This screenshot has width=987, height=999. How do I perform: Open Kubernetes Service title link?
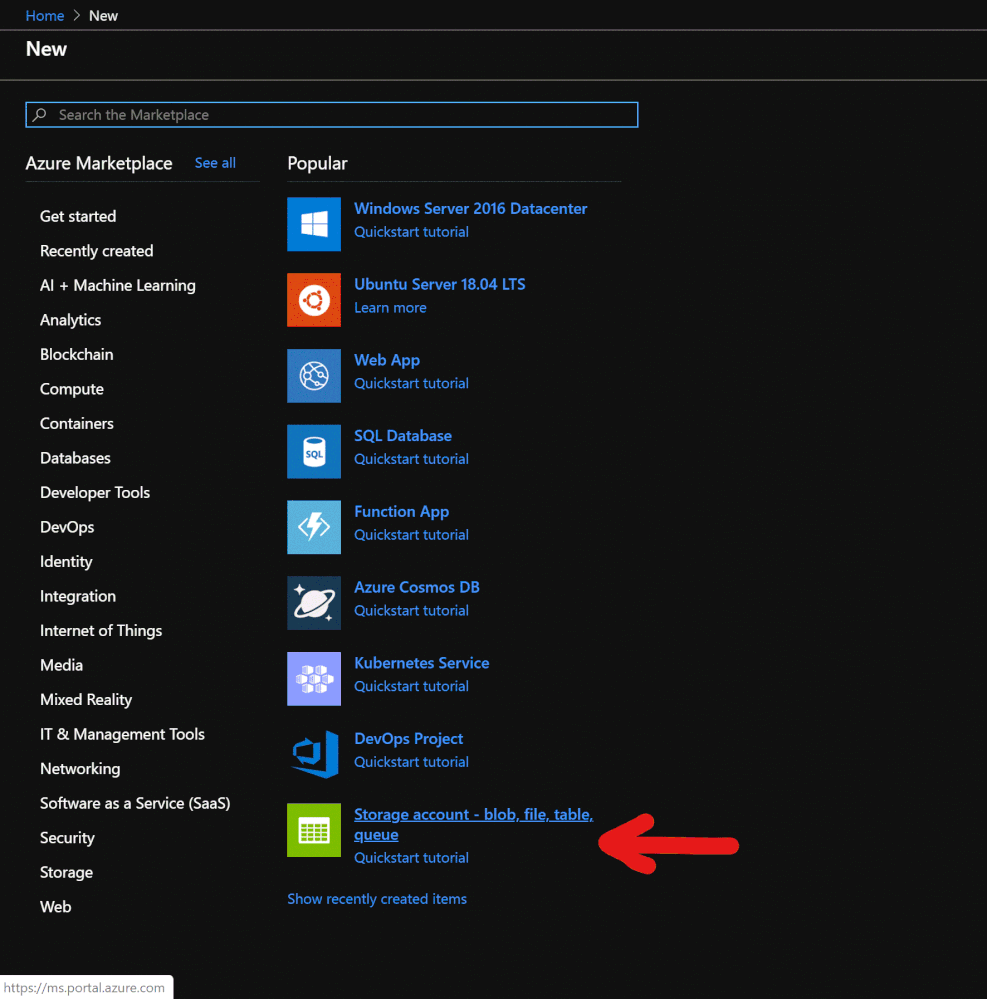pos(421,663)
